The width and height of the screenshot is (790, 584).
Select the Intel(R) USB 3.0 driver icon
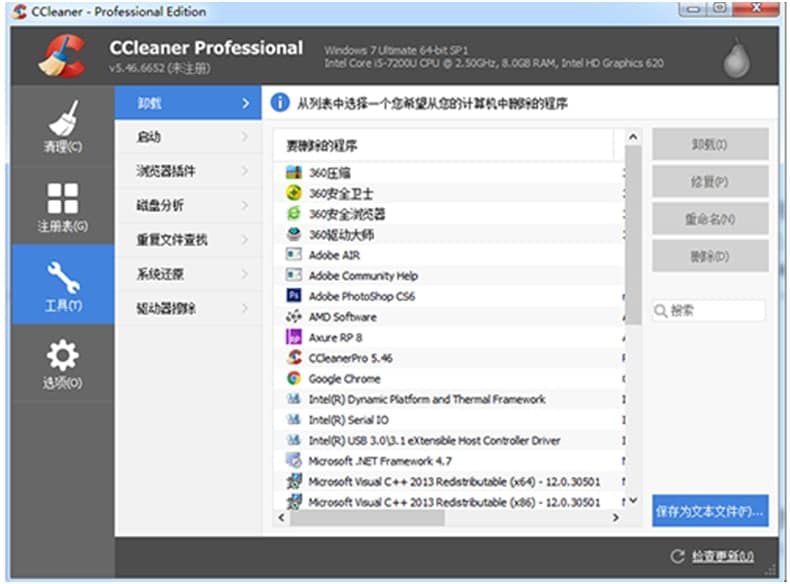click(294, 440)
